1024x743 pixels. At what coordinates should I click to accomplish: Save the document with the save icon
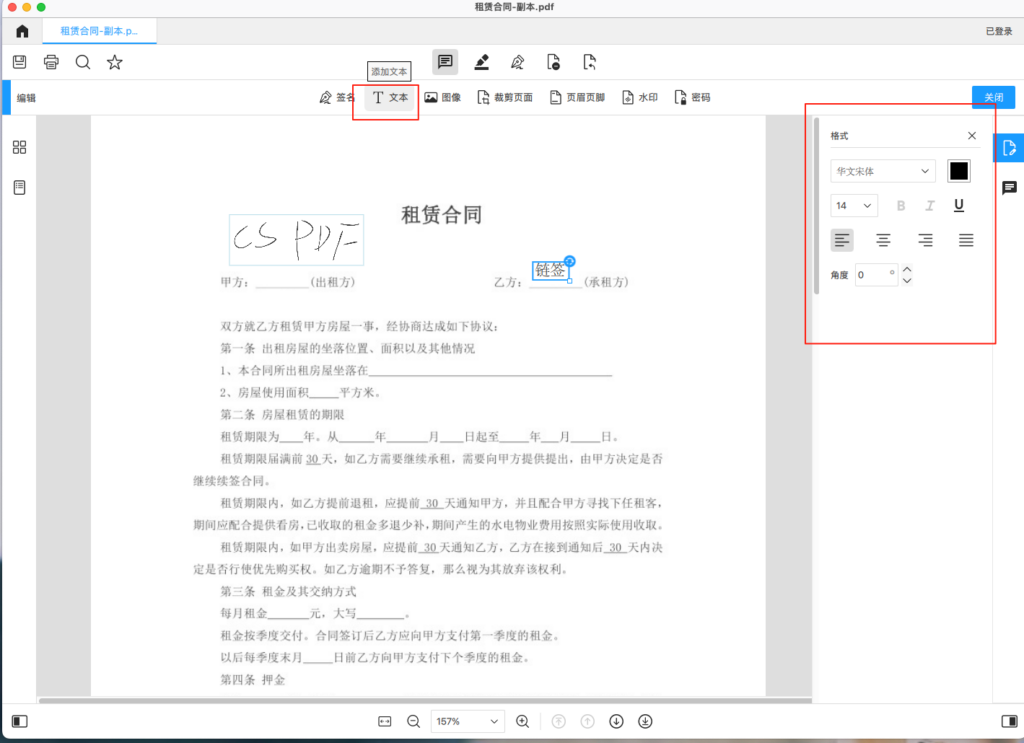(x=19, y=62)
